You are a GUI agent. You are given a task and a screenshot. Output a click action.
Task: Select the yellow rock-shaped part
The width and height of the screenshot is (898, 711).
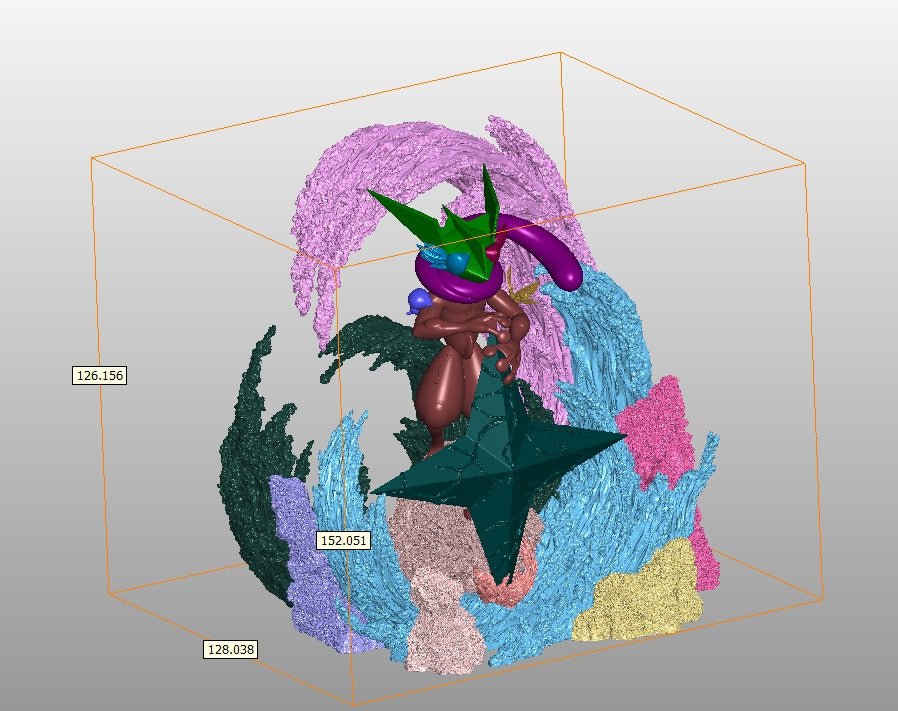640,595
